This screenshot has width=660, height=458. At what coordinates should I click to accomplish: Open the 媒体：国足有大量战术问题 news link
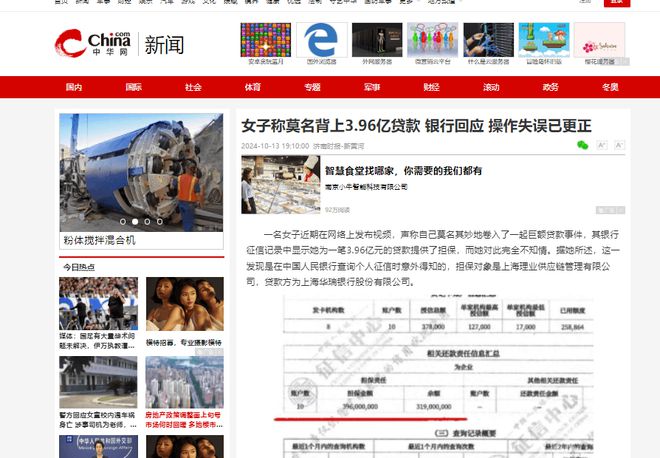click(97, 341)
